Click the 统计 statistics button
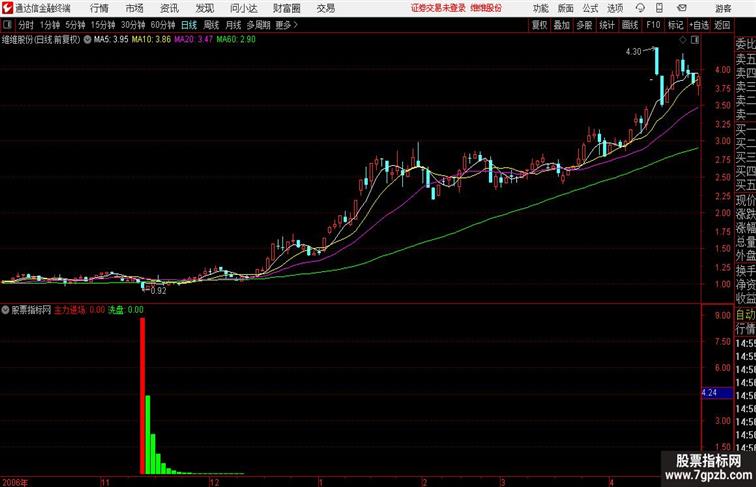Viewport: 756px width, 487px height. coord(607,25)
